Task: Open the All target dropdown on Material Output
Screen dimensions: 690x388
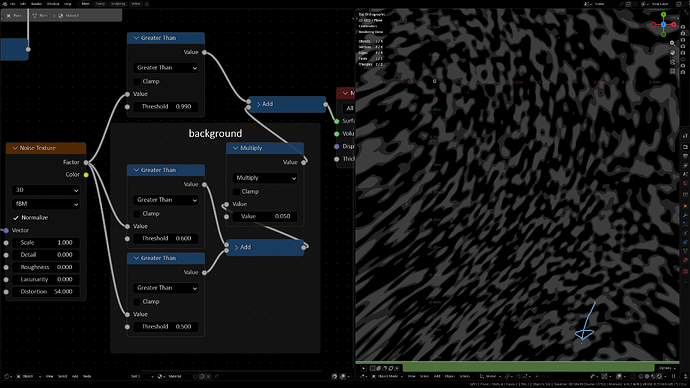Action: [349, 108]
